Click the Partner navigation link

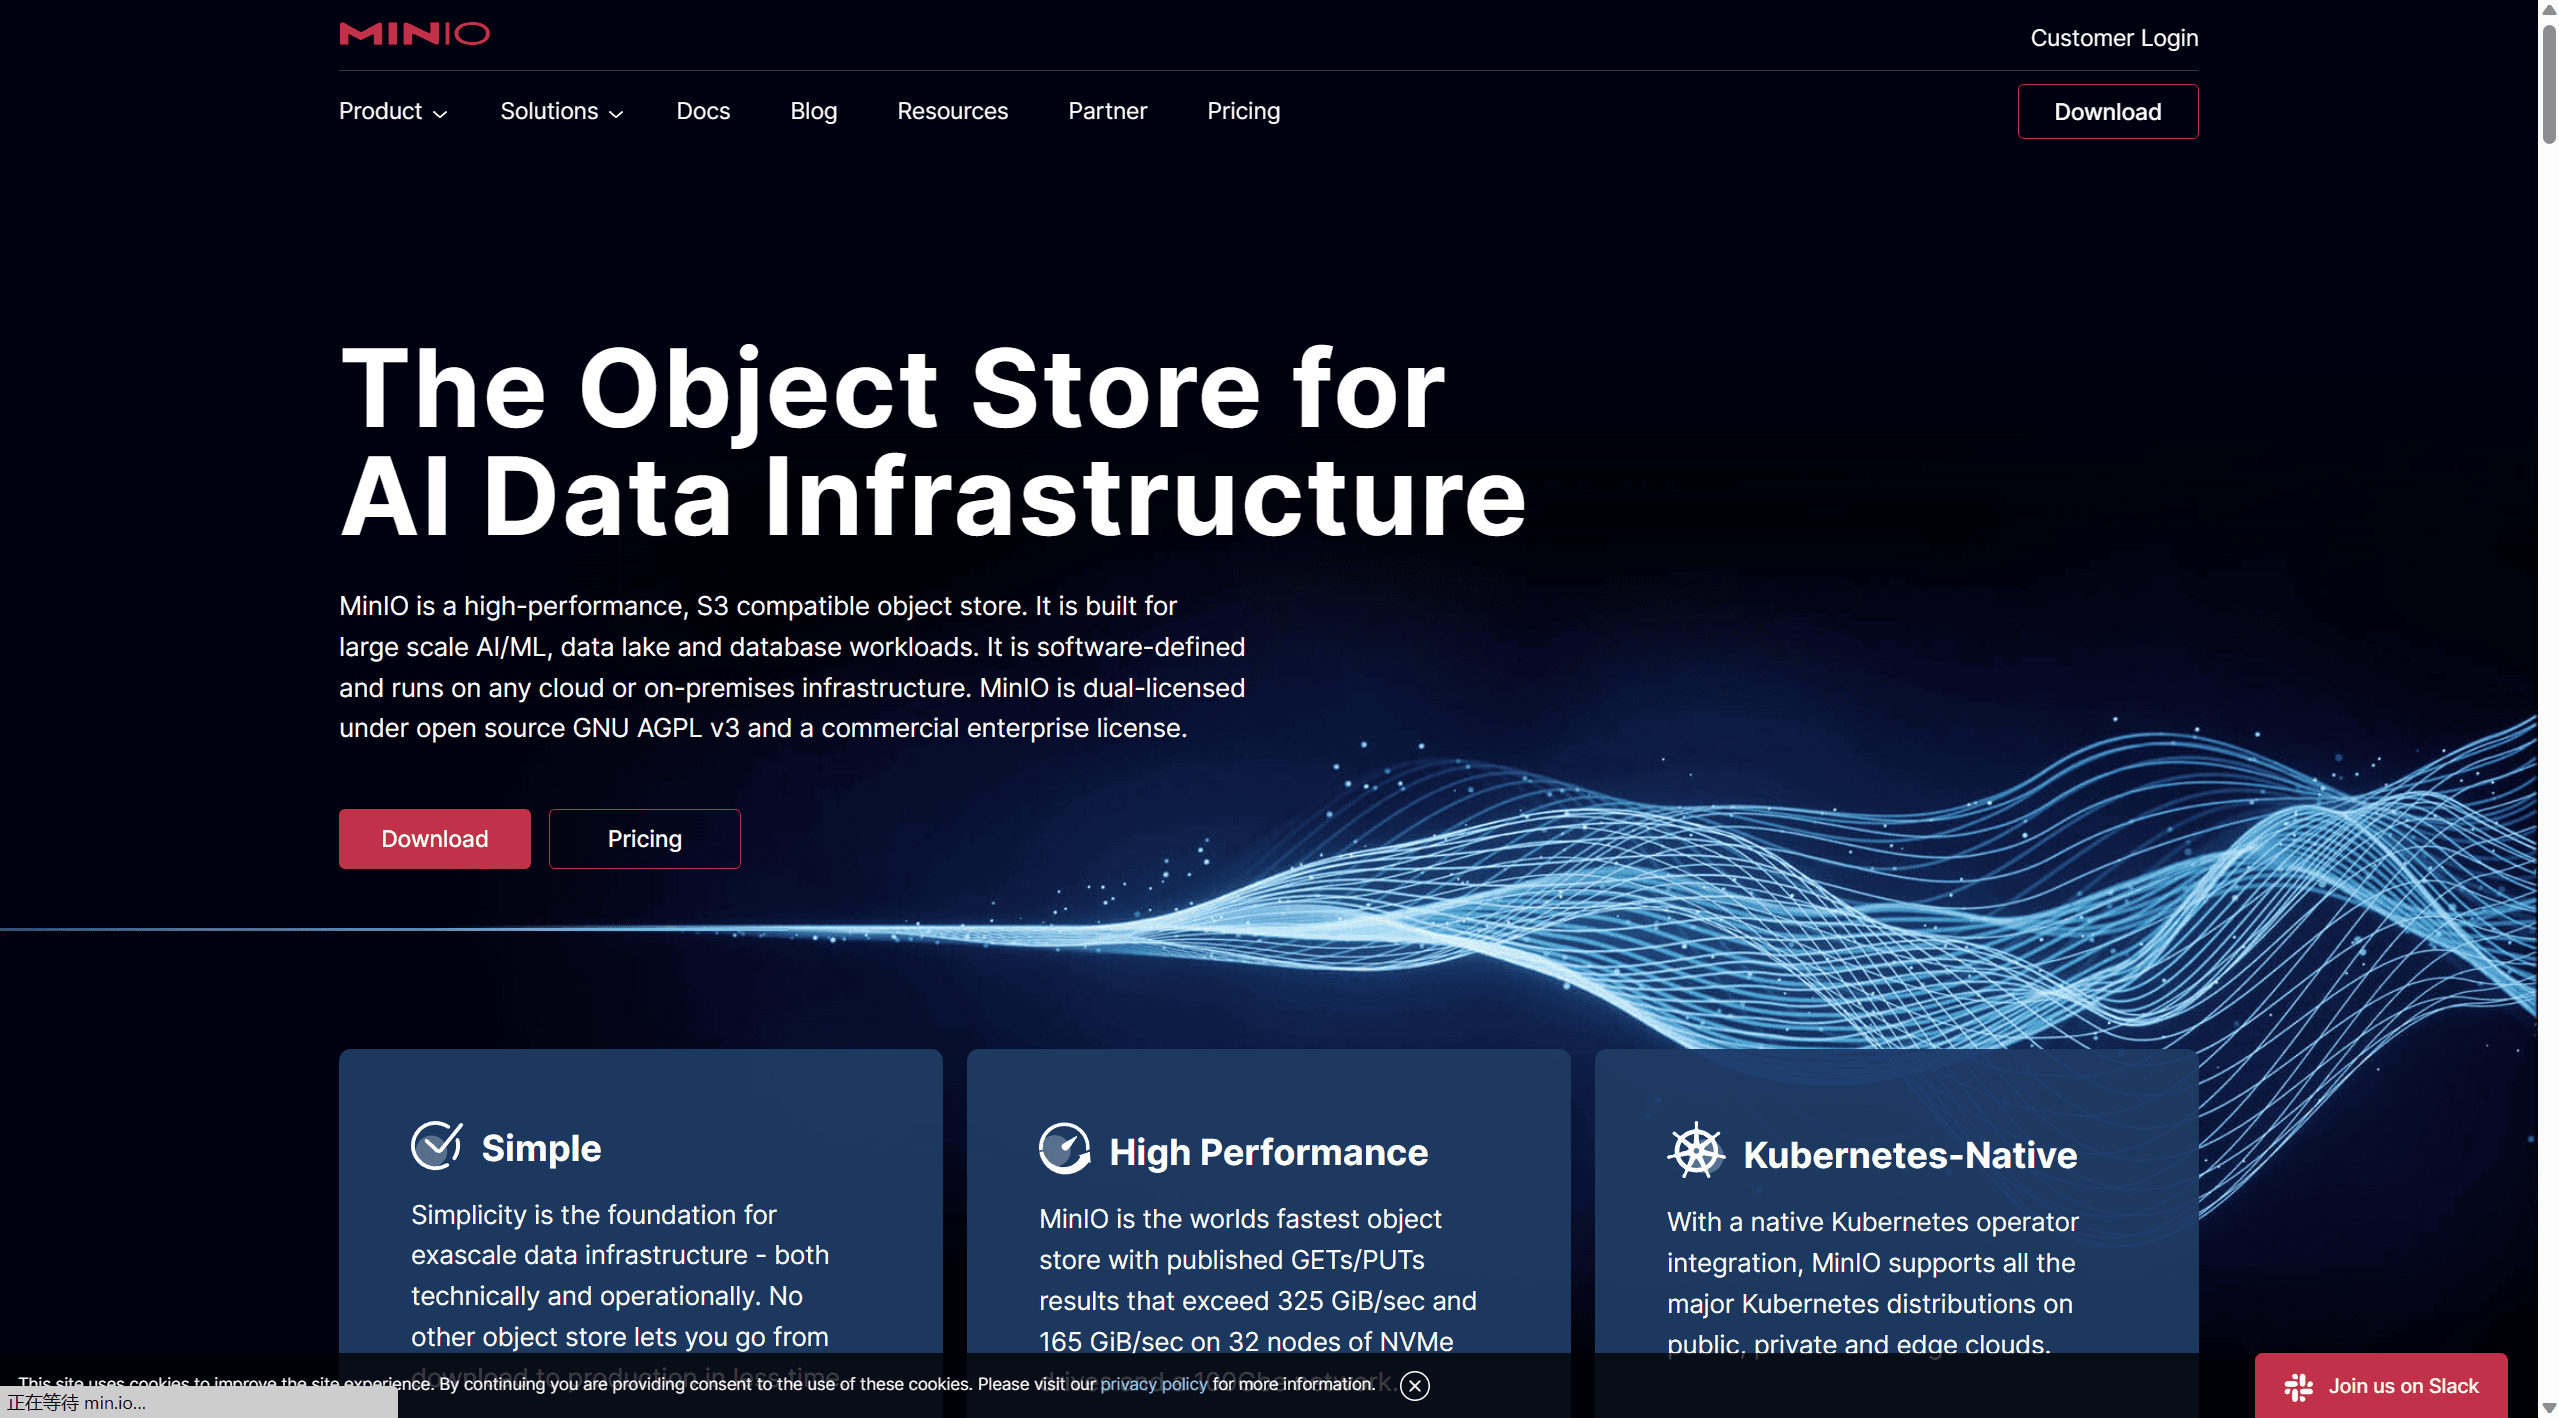click(1107, 110)
